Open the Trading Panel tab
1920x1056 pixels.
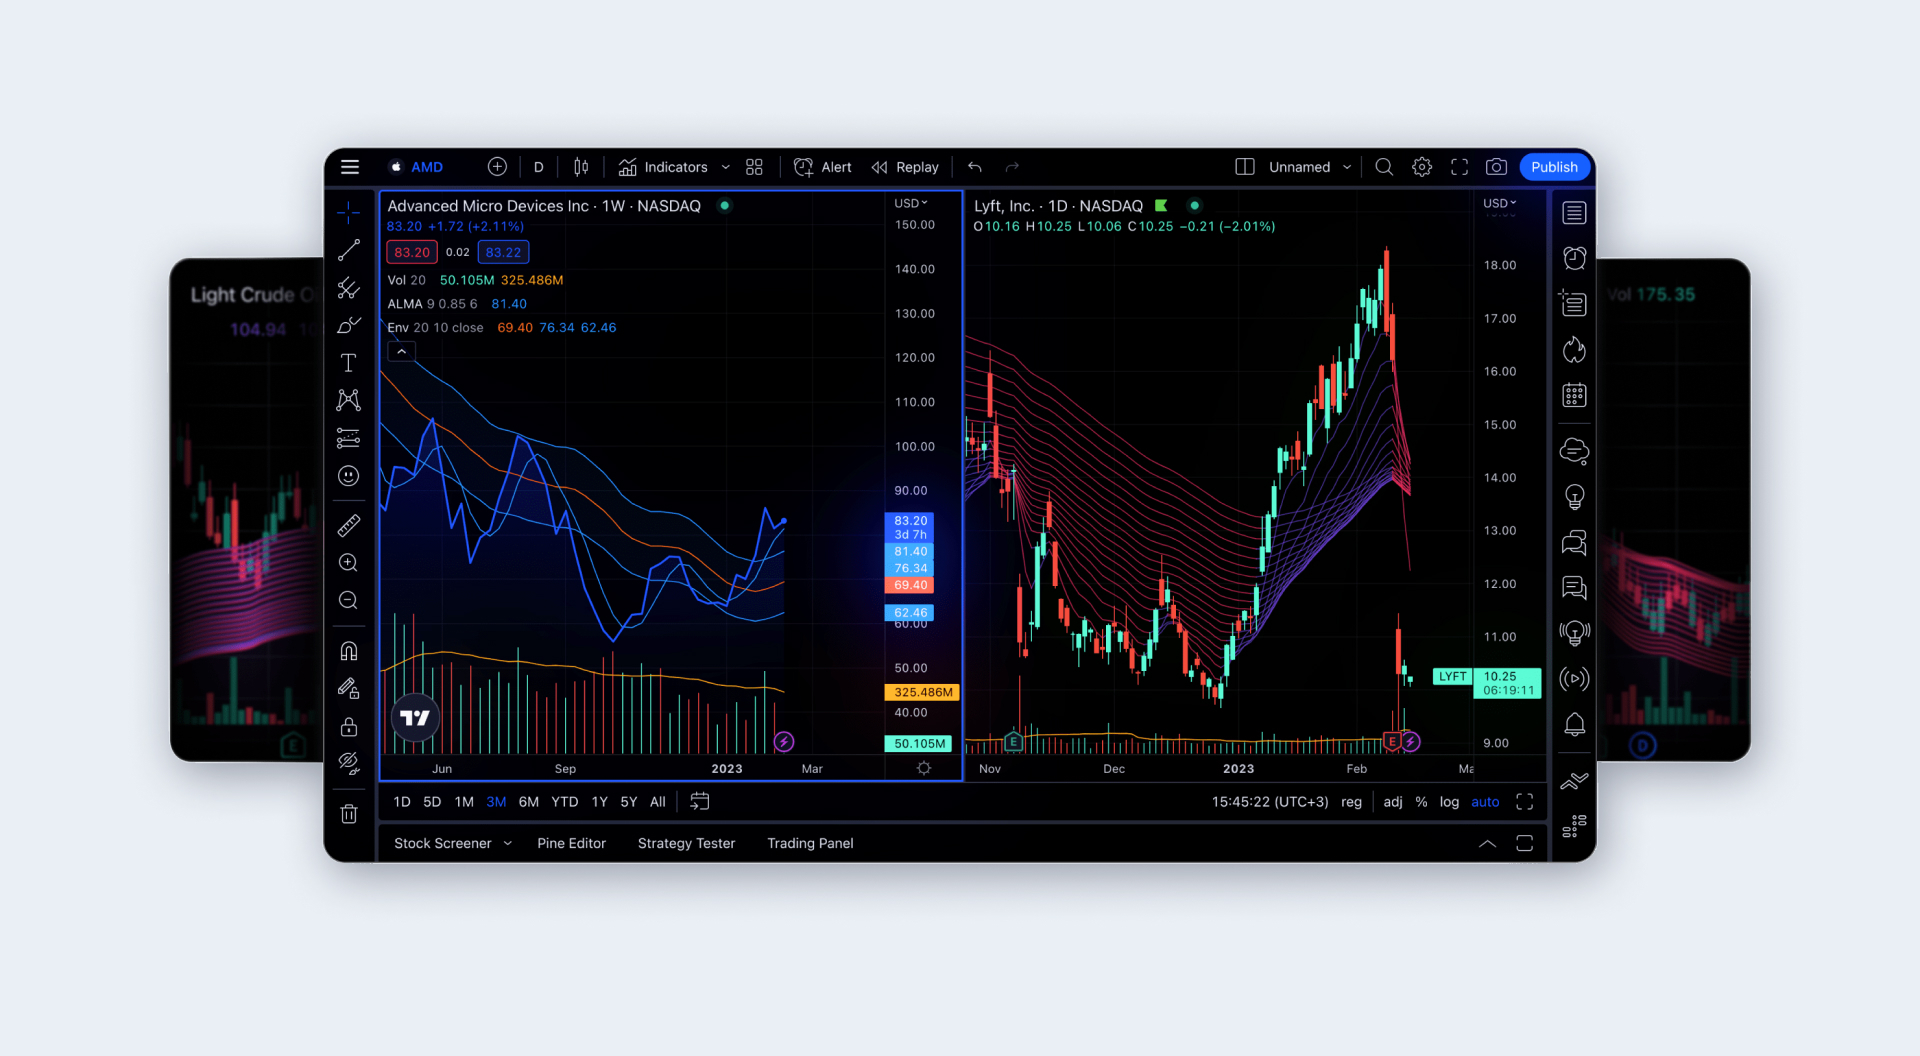point(810,843)
